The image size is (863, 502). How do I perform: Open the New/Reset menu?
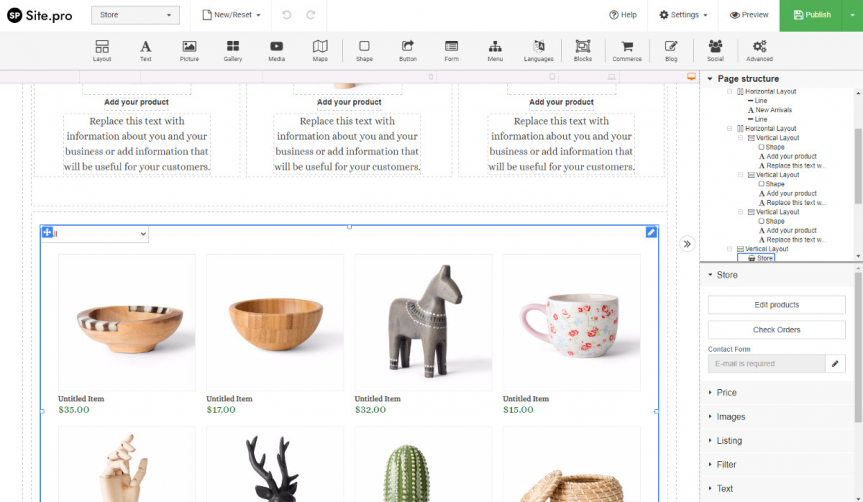(x=232, y=15)
